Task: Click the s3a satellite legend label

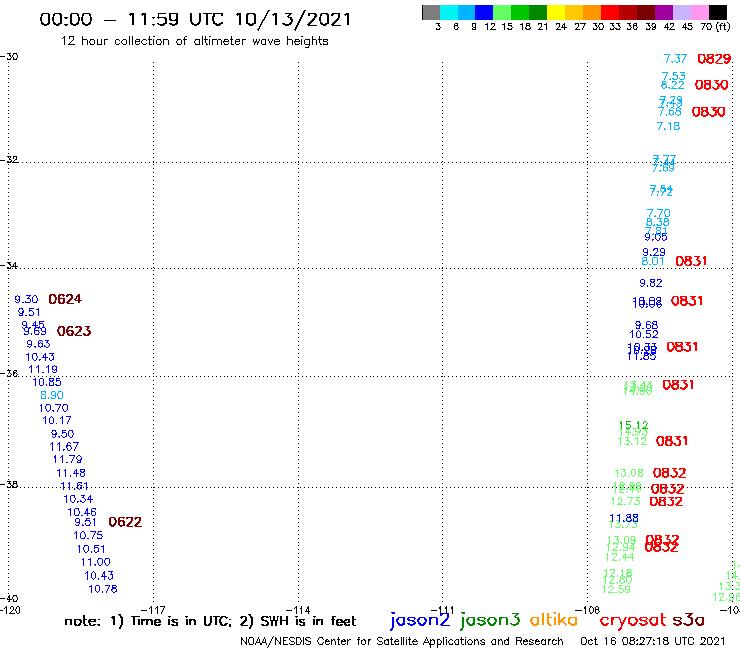Action: point(688,620)
